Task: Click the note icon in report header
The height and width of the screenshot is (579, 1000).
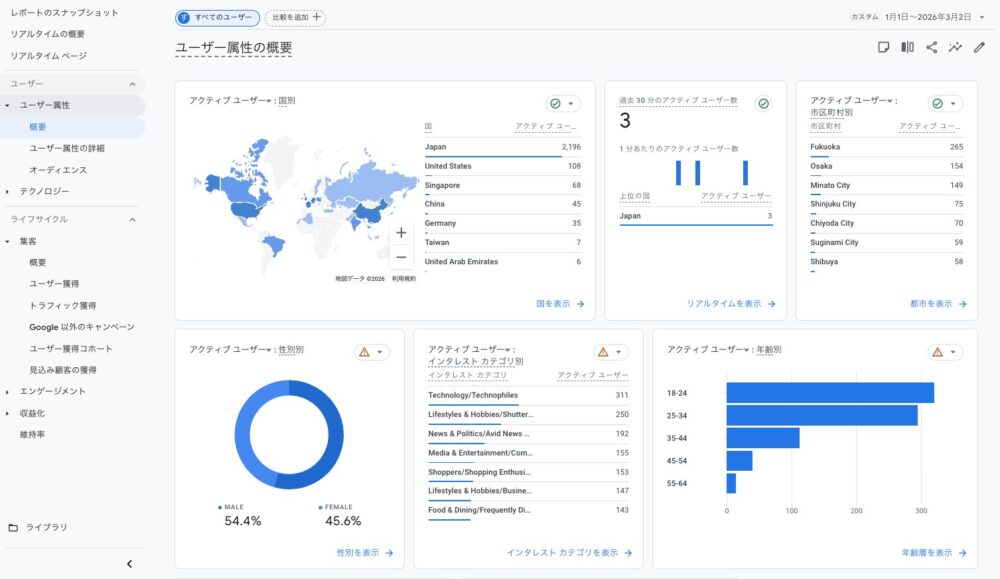Action: (883, 47)
